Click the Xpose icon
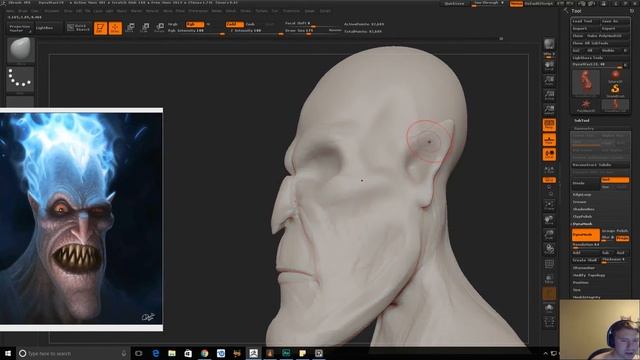 point(549,322)
